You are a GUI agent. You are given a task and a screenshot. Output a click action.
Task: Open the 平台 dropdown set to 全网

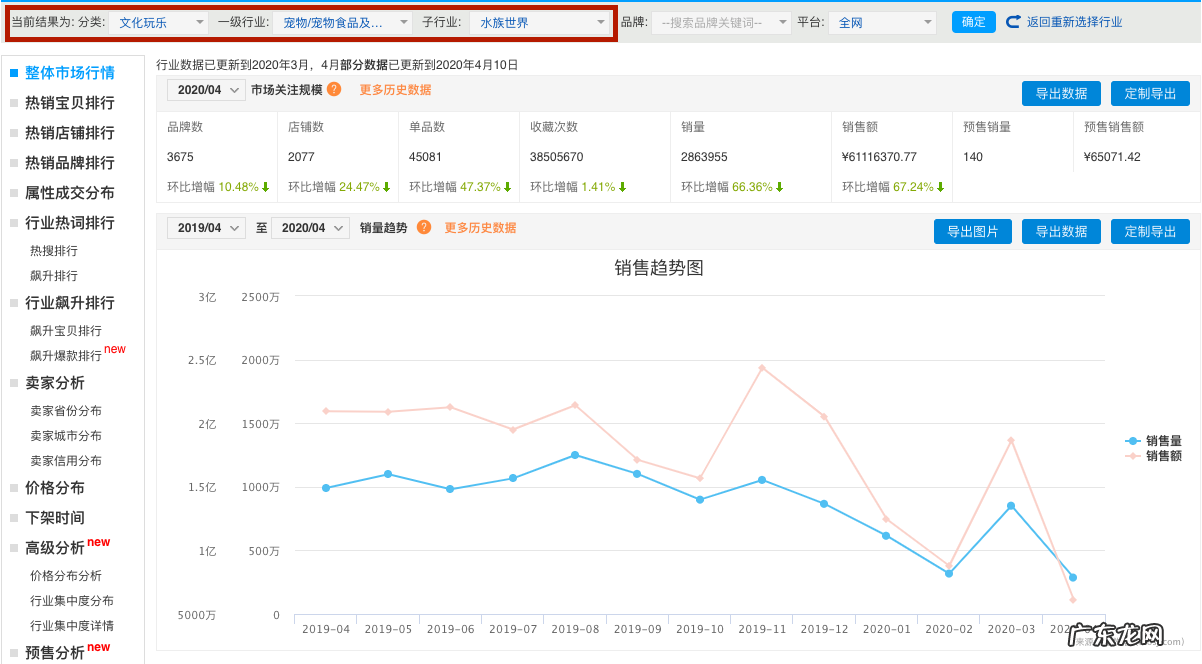880,21
